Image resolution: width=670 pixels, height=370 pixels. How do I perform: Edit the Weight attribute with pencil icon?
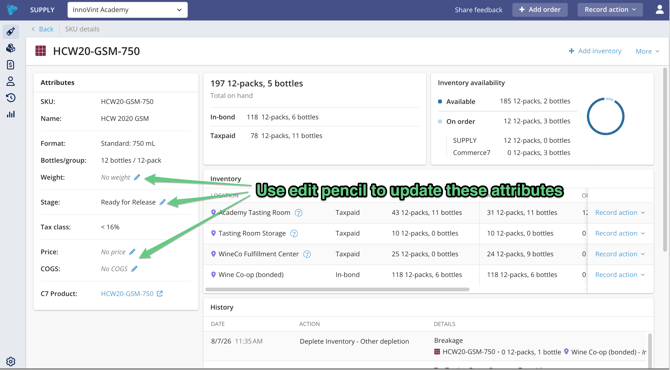point(137,177)
